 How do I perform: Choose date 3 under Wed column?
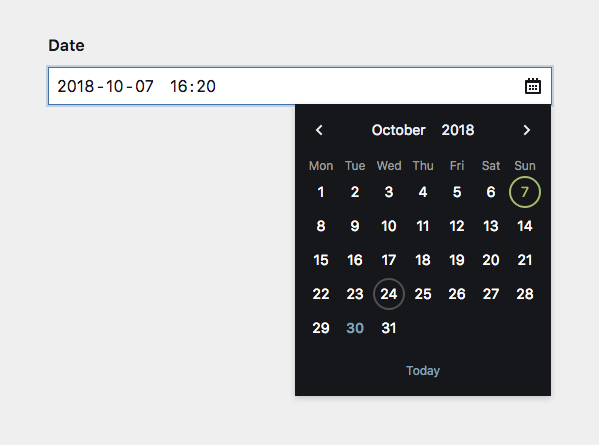(x=389, y=192)
